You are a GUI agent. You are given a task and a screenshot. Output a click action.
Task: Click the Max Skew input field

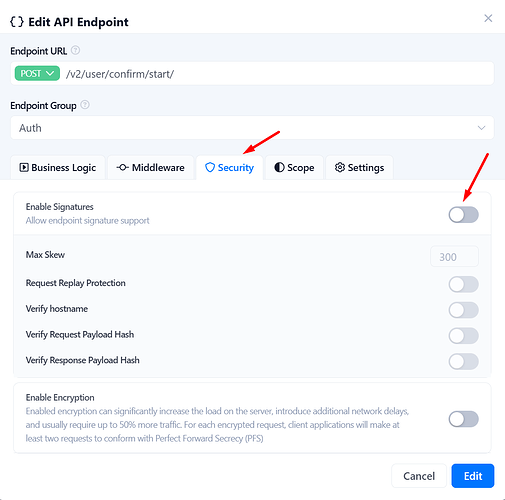(454, 257)
